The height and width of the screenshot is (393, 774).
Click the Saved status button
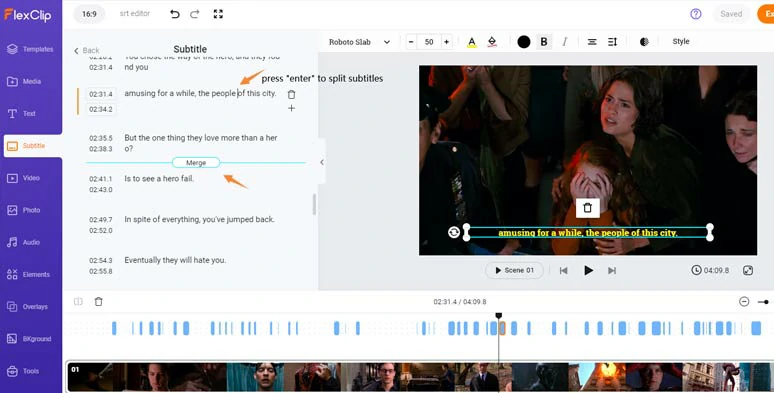[731, 14]
